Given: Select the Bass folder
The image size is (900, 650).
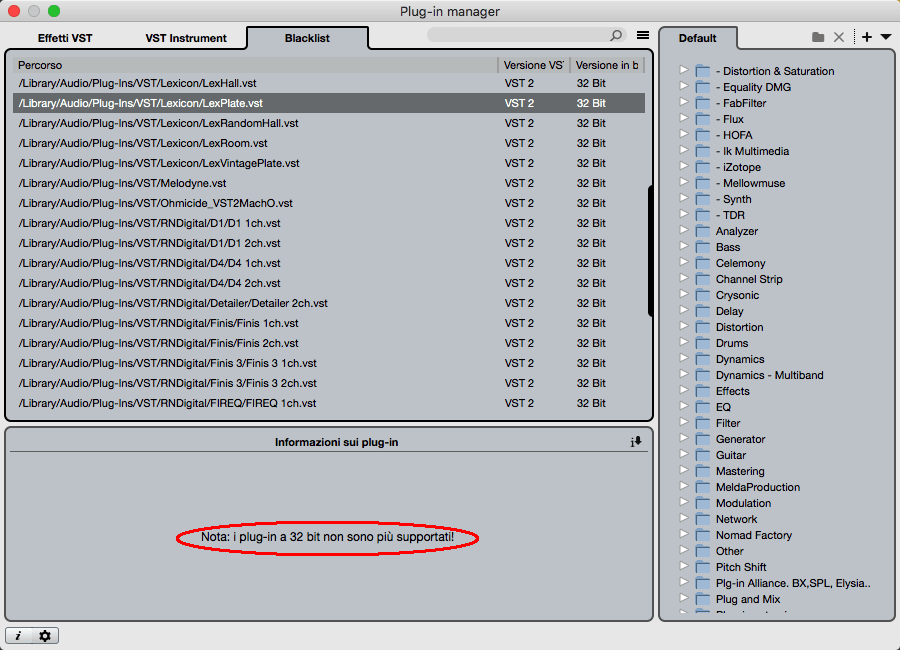Looking at the screenshot, I should click(x=728, y=247).
